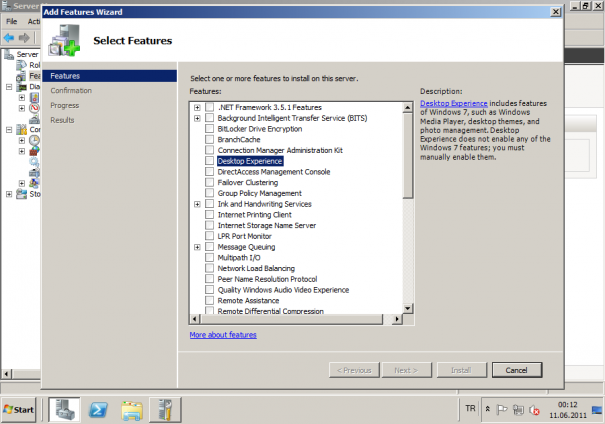Click the features list horizontal scrollbar thumb

[x=292, y=319]
